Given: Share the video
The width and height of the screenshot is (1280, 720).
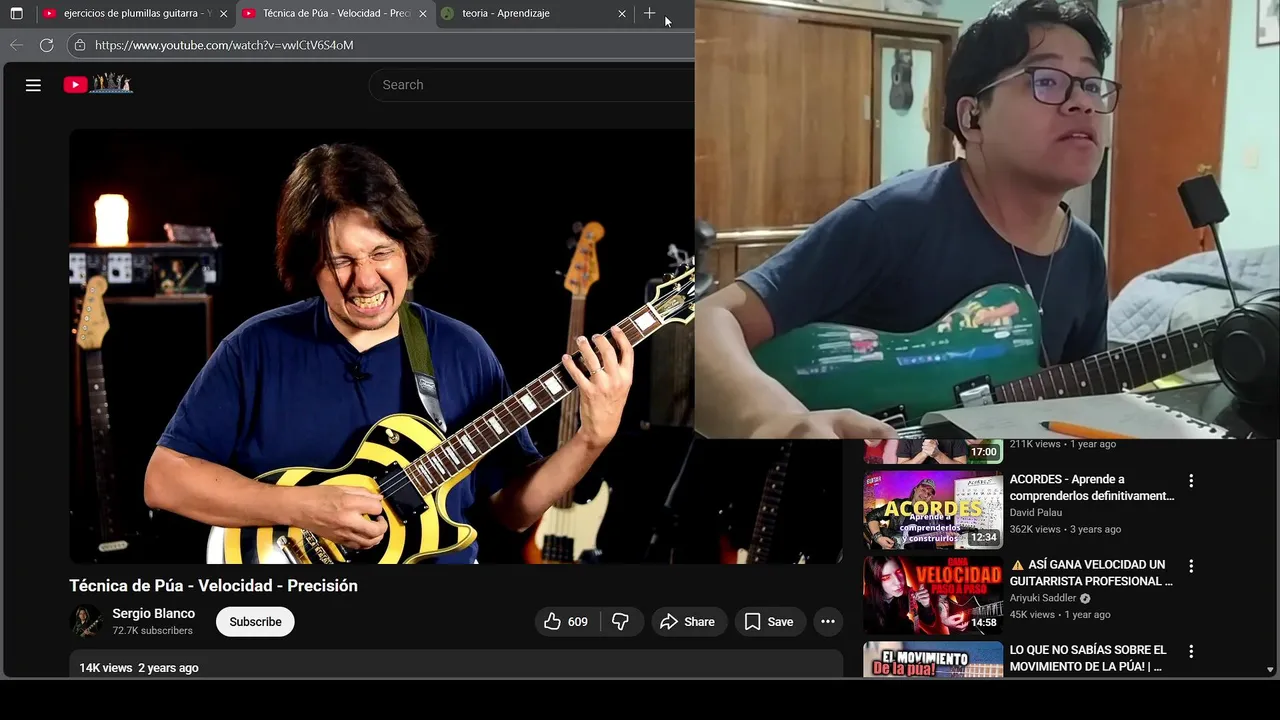Looking at the screenshot, I should tap(688, 622).
